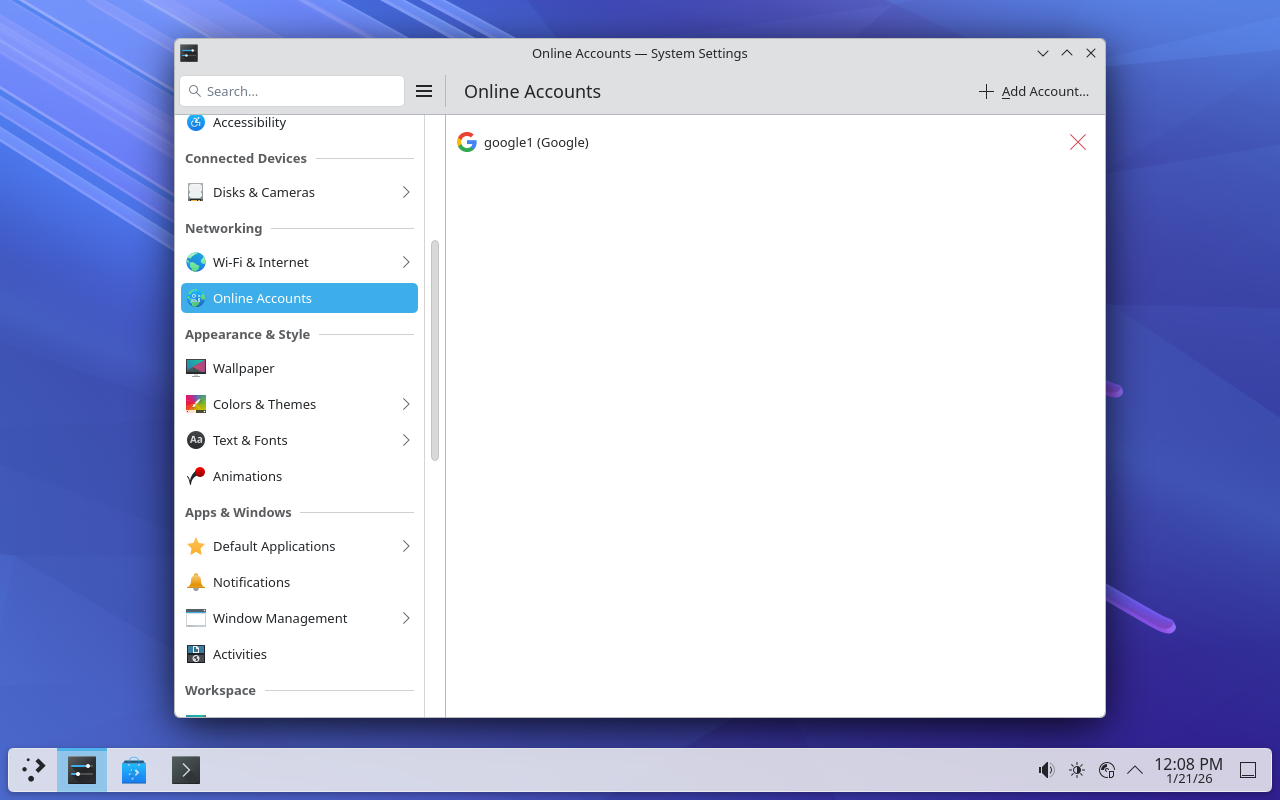
Task: Open brightness control in system tray
Action: [x=1076, y=770]
